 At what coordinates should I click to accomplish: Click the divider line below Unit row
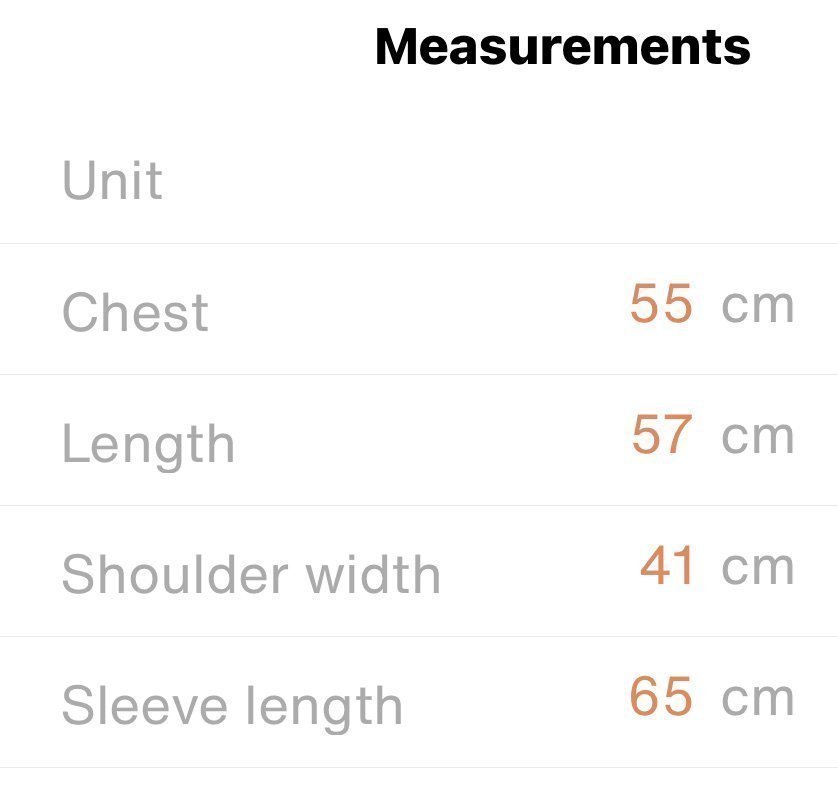point(419,243)
